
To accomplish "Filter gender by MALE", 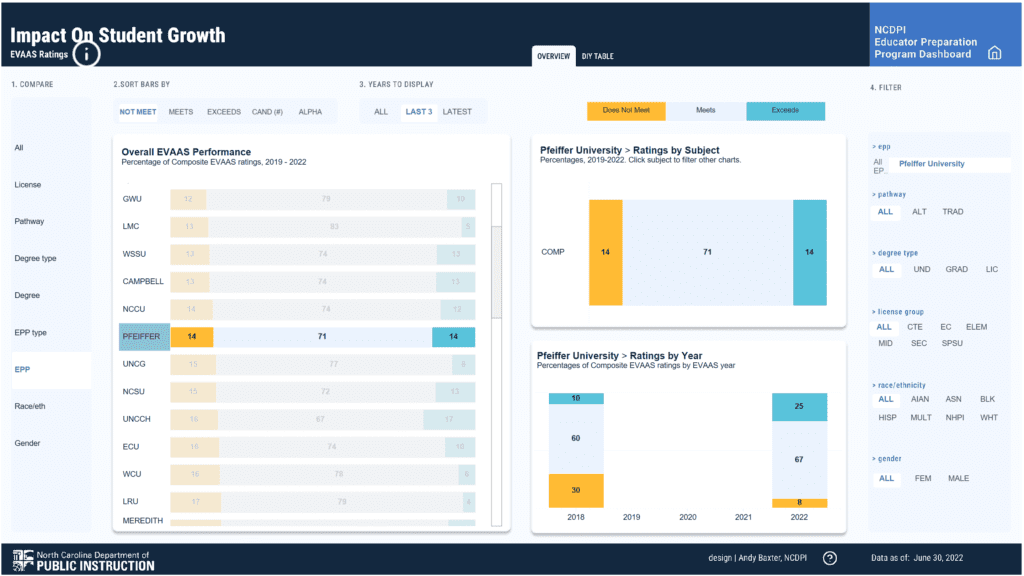I will point(959,478).
